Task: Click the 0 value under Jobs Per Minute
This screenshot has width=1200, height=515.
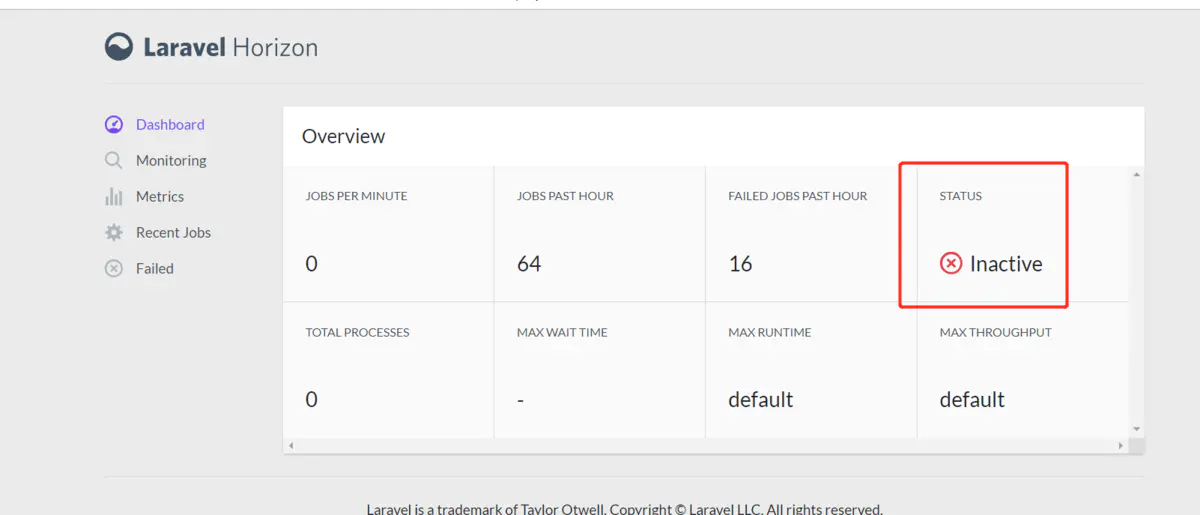Action: [311, 264]
